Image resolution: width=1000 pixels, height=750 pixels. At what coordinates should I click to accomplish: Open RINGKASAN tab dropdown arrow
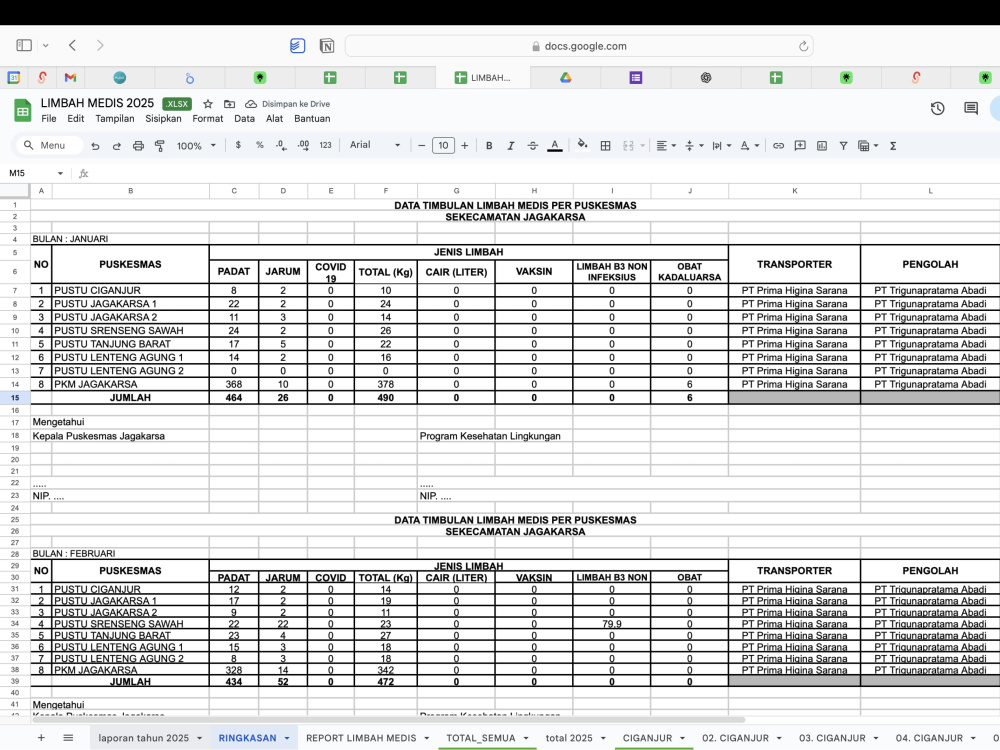(x=287, y=739)
